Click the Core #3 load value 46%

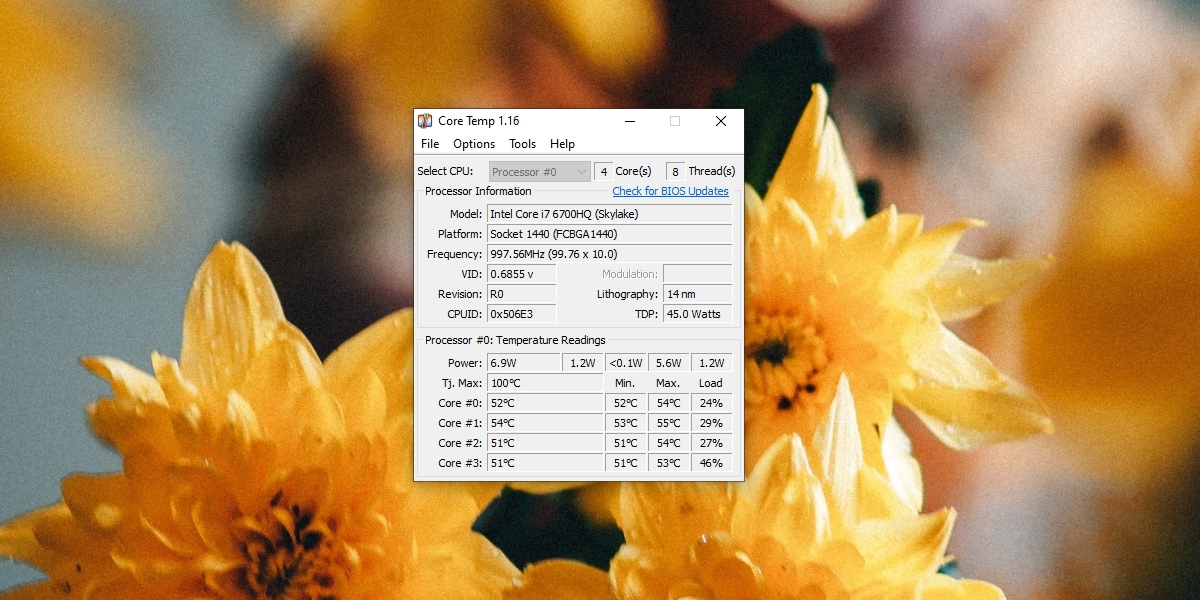(x=711, y=463)
